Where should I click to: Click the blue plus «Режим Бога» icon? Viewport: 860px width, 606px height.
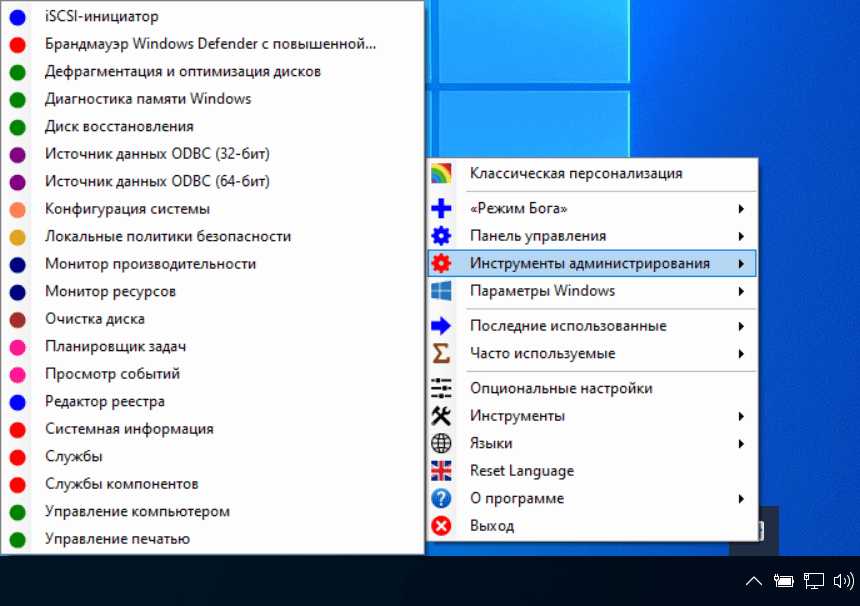click(441, 208)
